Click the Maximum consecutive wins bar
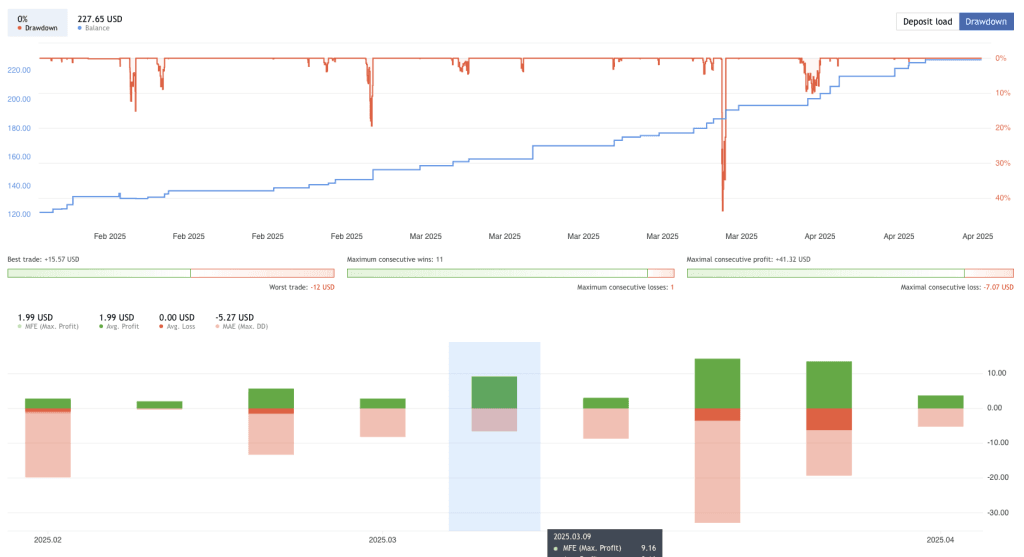 pos(510,273)
